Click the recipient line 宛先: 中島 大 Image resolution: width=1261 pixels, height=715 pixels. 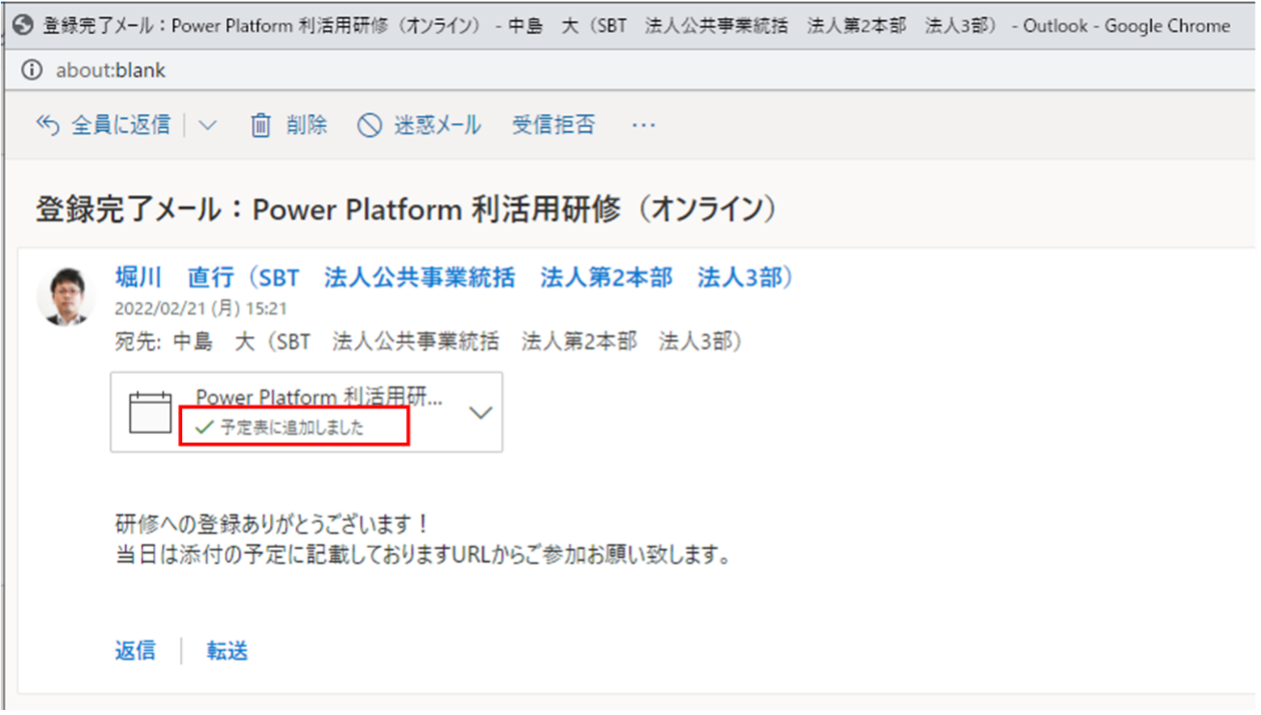click(x=429, y=342)
